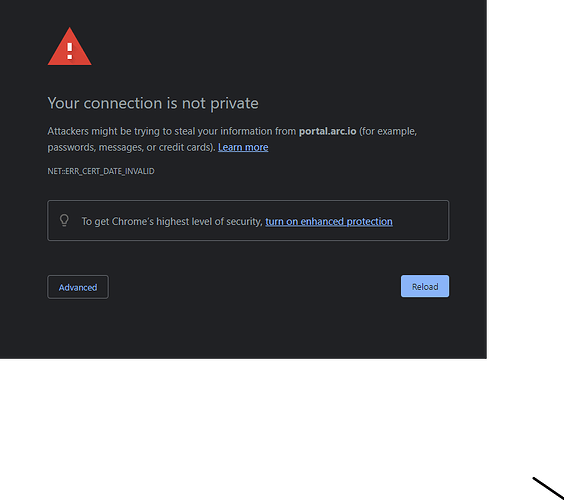Click the Your connection is not private heading
The width and height of the screenshot is (564, 500).
(x=153, y=104)
